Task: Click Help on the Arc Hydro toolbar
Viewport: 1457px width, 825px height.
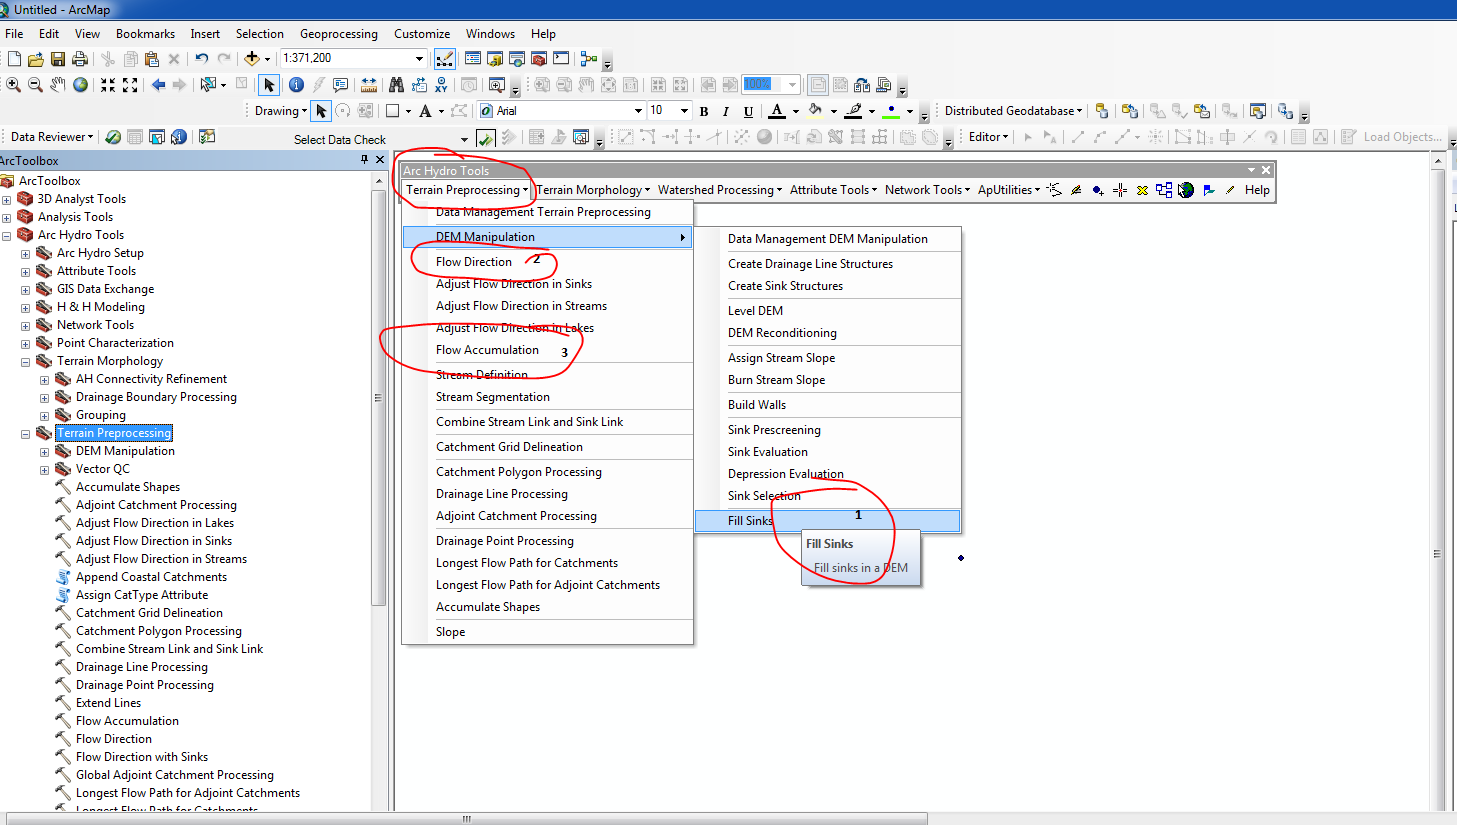Action: click(x=1257, y=190)
